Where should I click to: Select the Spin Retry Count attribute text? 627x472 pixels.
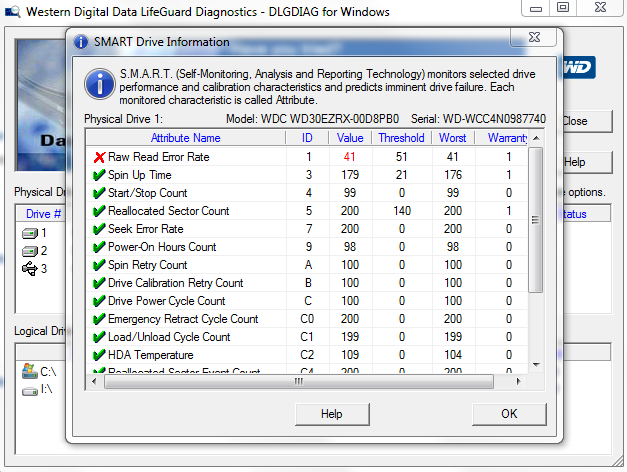click(x=148, y=265)
